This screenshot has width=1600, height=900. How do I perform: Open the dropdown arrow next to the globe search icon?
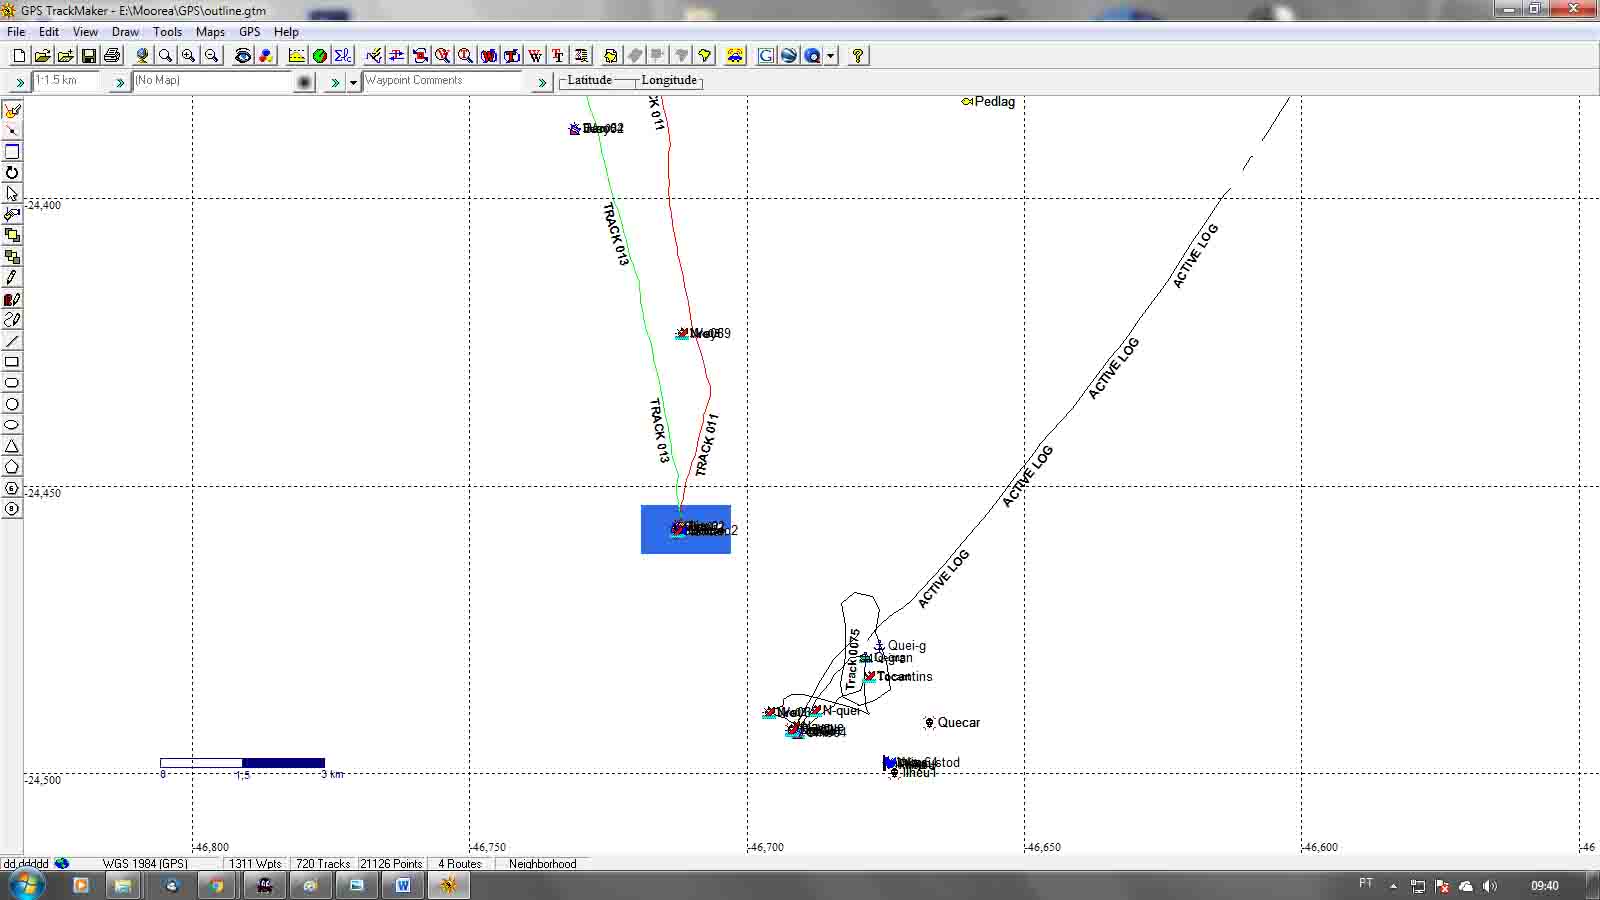click(831, 56)
